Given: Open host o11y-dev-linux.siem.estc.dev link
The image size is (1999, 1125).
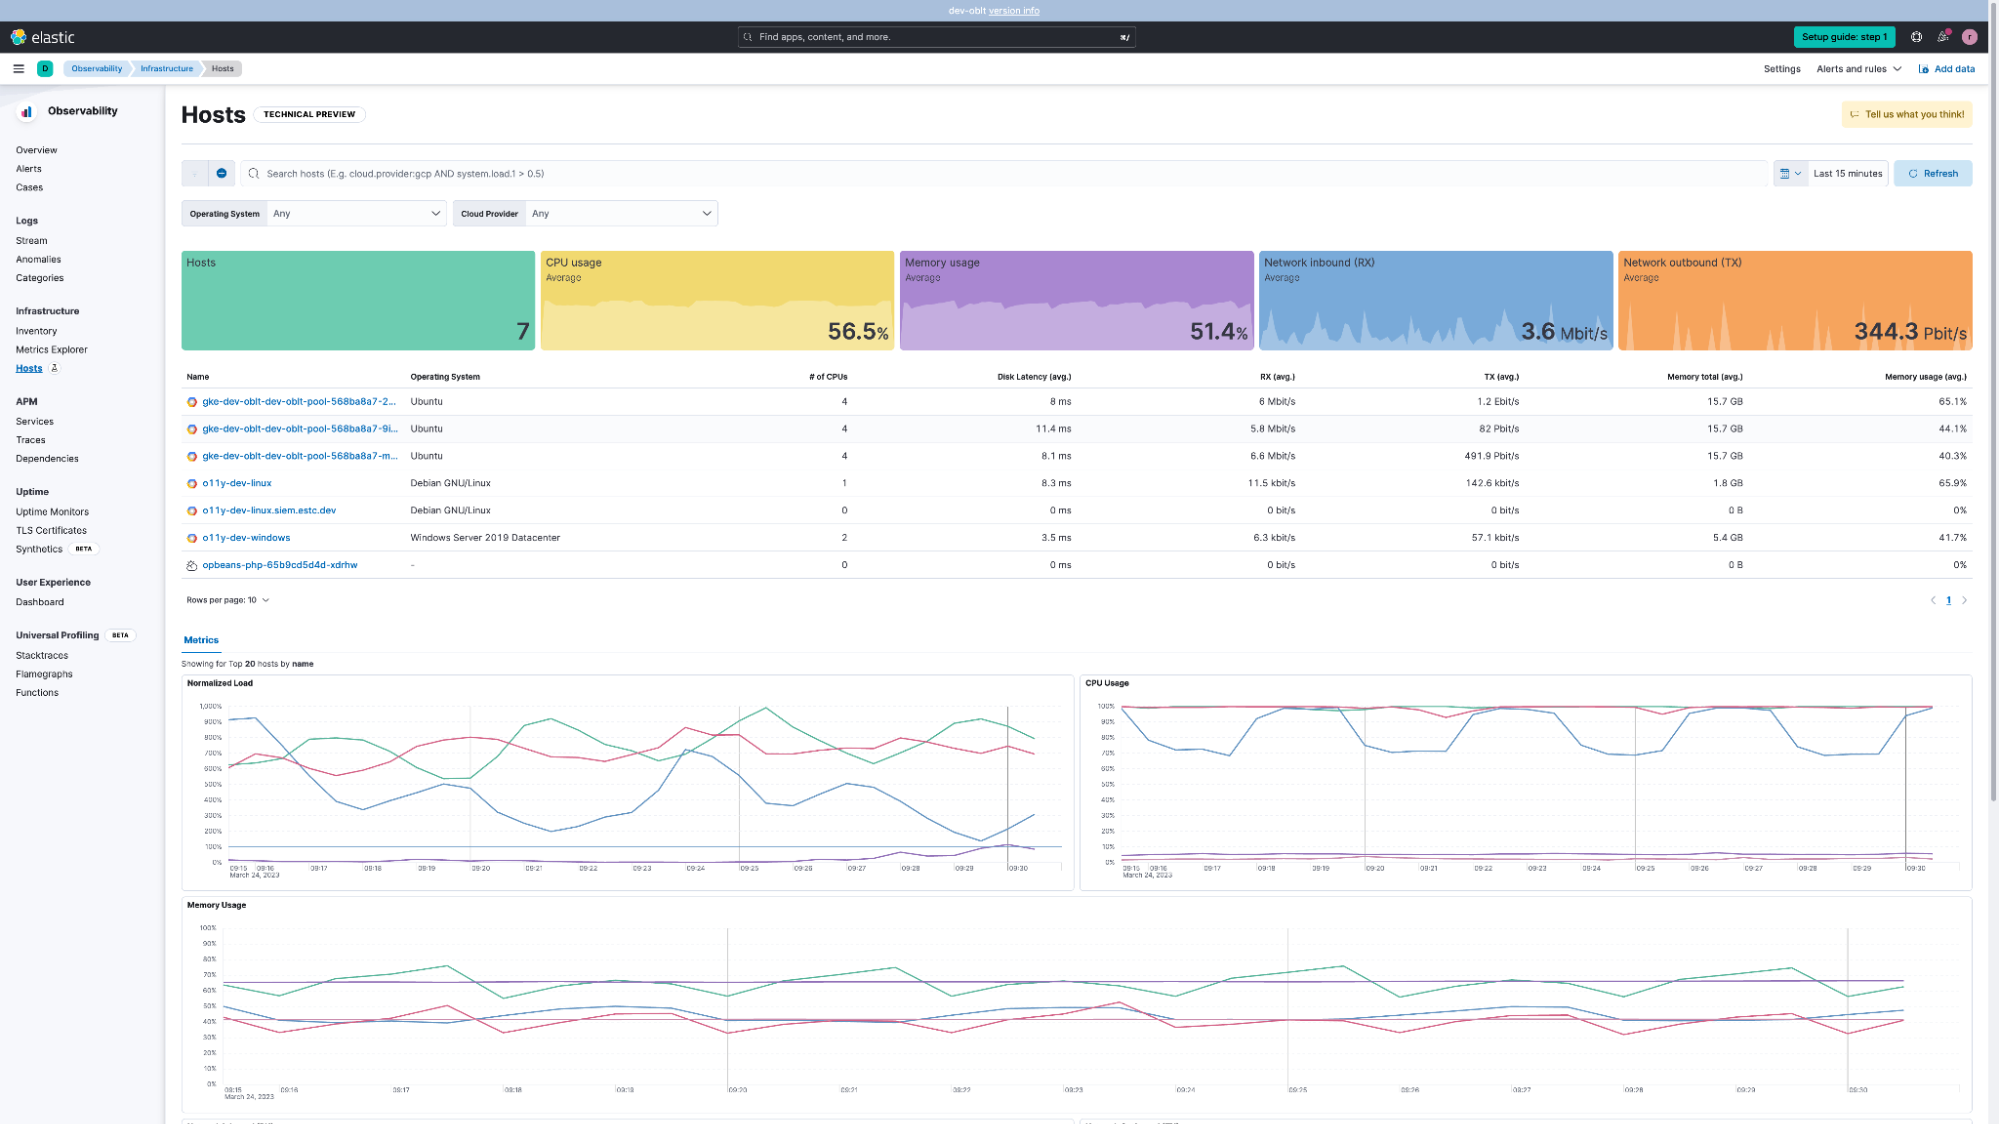Looking at the screenshot, I should click(269, 511).
